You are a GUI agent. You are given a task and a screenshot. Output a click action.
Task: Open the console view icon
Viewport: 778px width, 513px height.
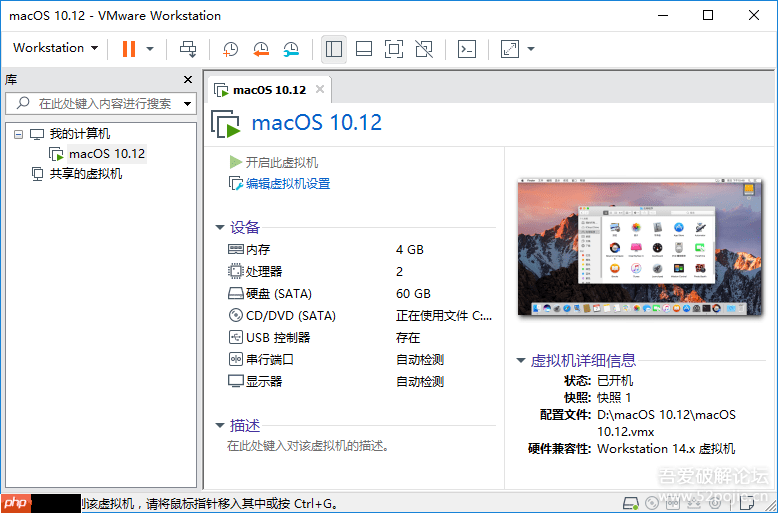click(x=467, y=49)
